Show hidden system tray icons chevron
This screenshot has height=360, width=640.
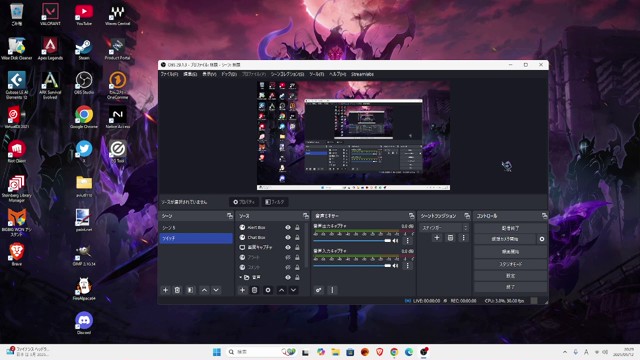click(x=564, y=352)
